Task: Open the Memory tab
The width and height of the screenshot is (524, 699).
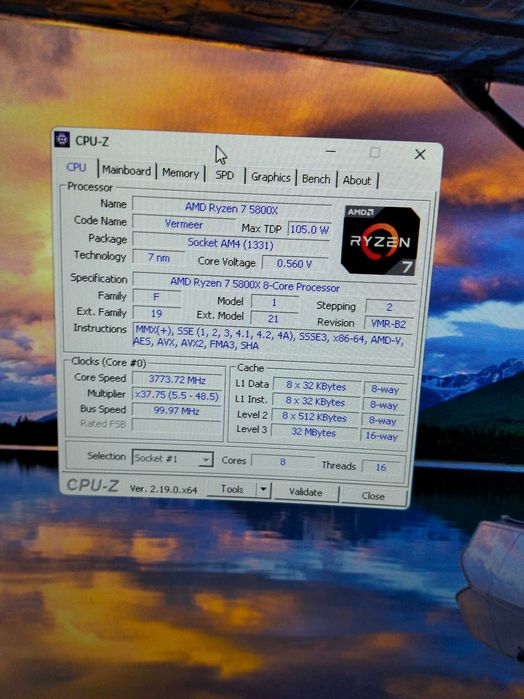Action: 180,173
